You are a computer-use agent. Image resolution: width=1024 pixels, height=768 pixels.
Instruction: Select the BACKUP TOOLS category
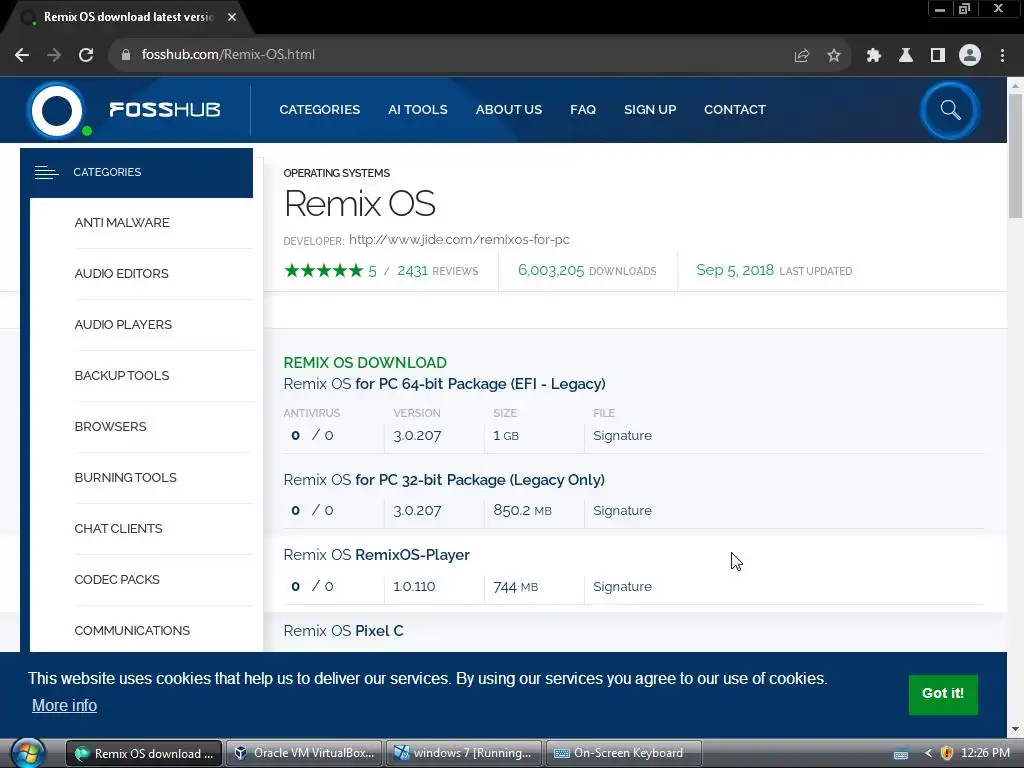tap(122, 376)
